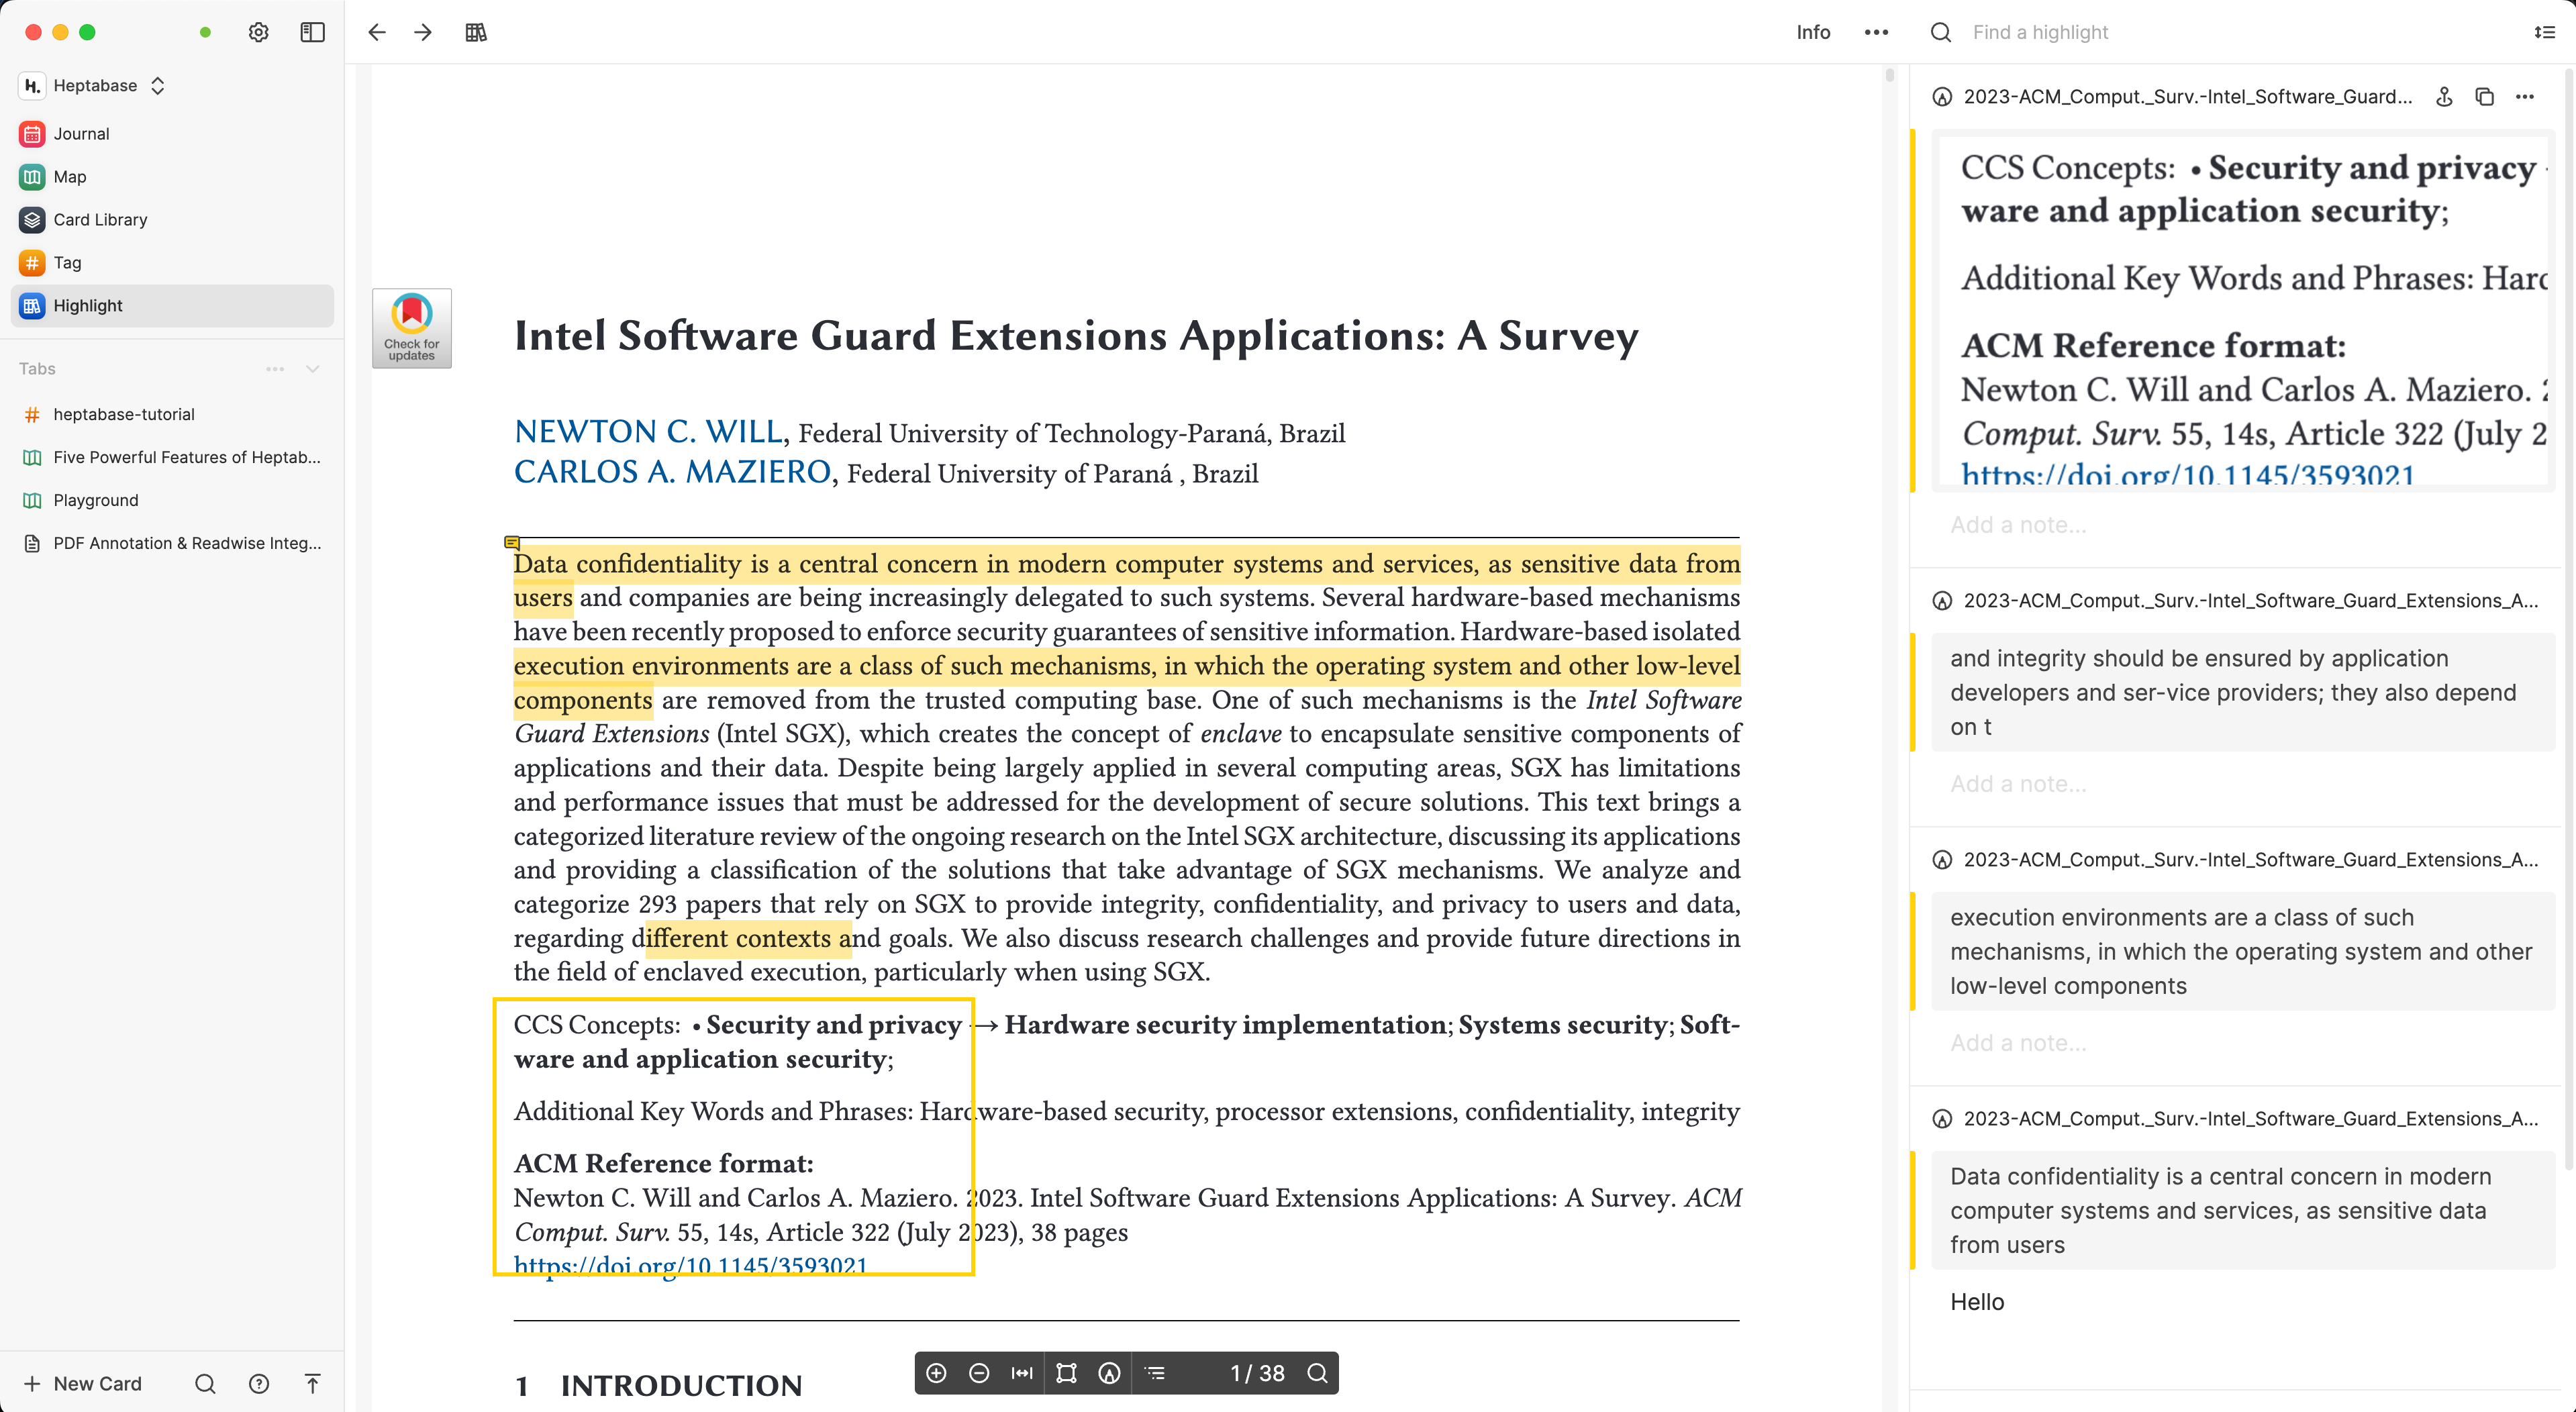Select the text highlighter tool
This screenshot has width=2576, height=1412.
pos(1109,1373)
